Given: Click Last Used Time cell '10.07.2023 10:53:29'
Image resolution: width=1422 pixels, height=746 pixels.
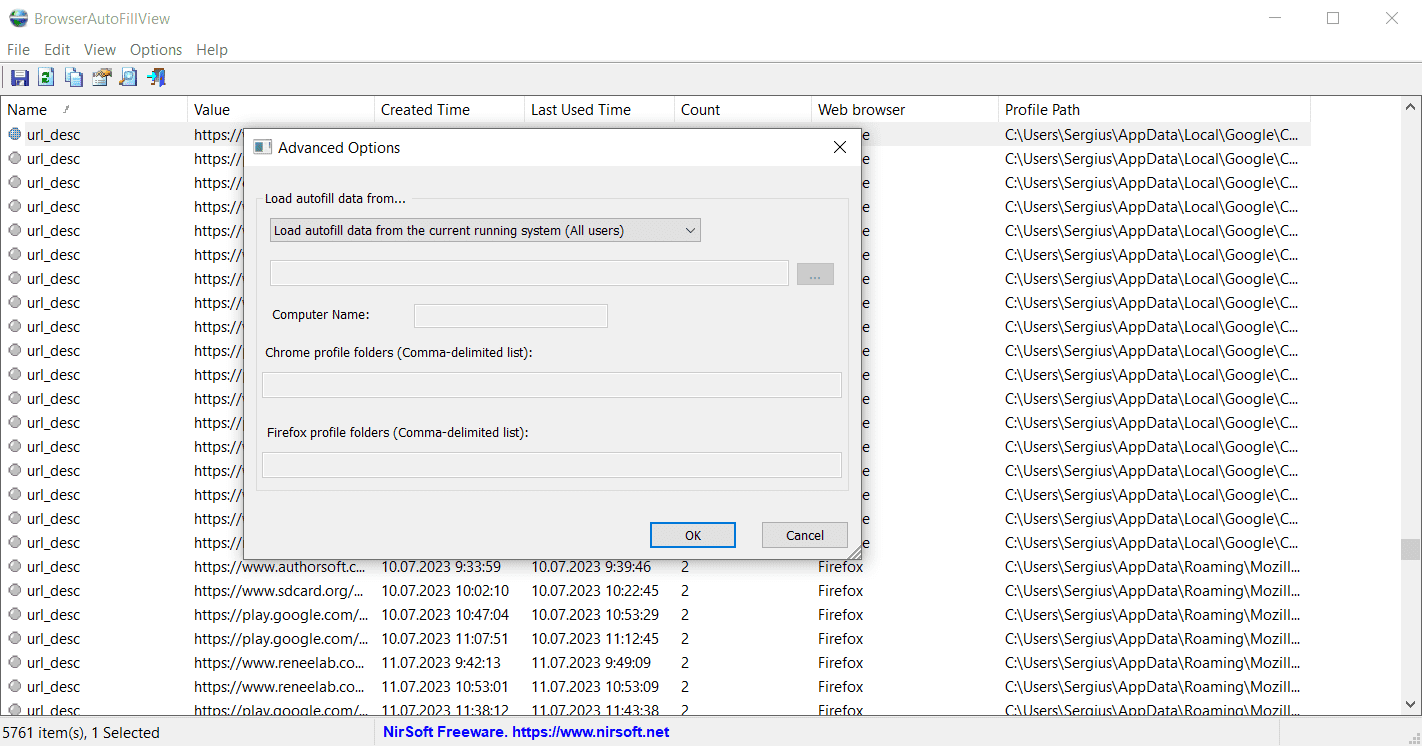Looking at the screenshot, I should point(595,614).
